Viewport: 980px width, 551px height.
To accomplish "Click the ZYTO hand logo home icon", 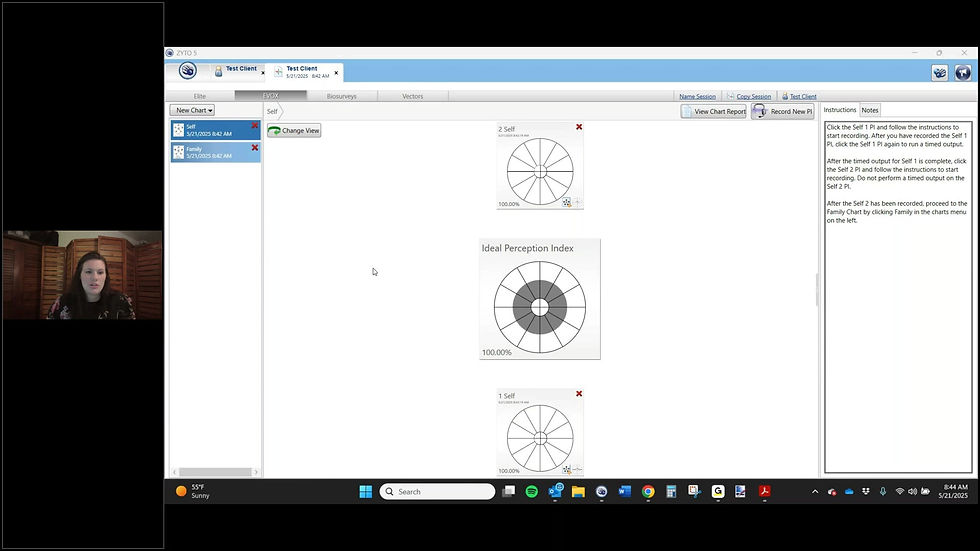I will [x=188, y=71].
